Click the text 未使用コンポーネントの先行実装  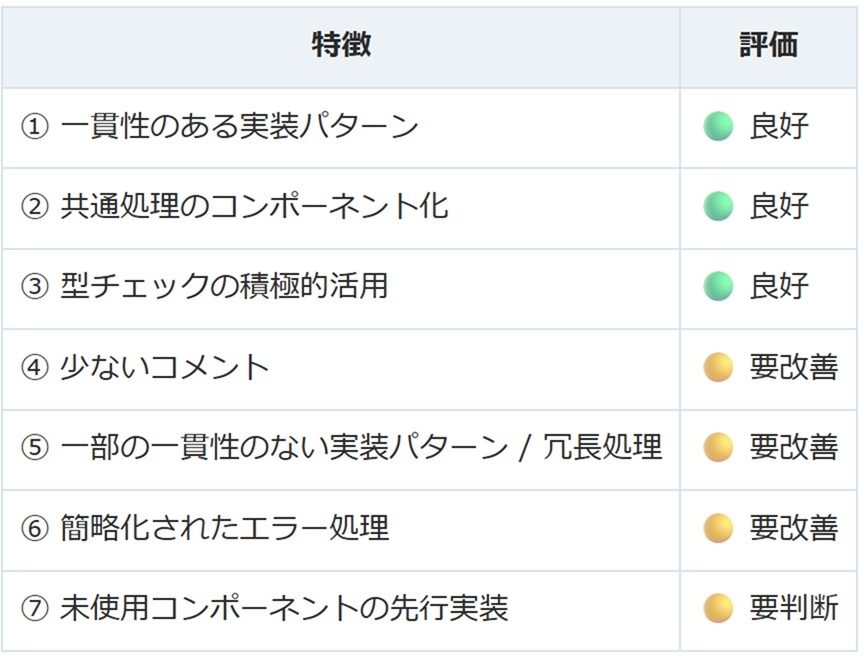pyautogui.click(x=284, y=608)
